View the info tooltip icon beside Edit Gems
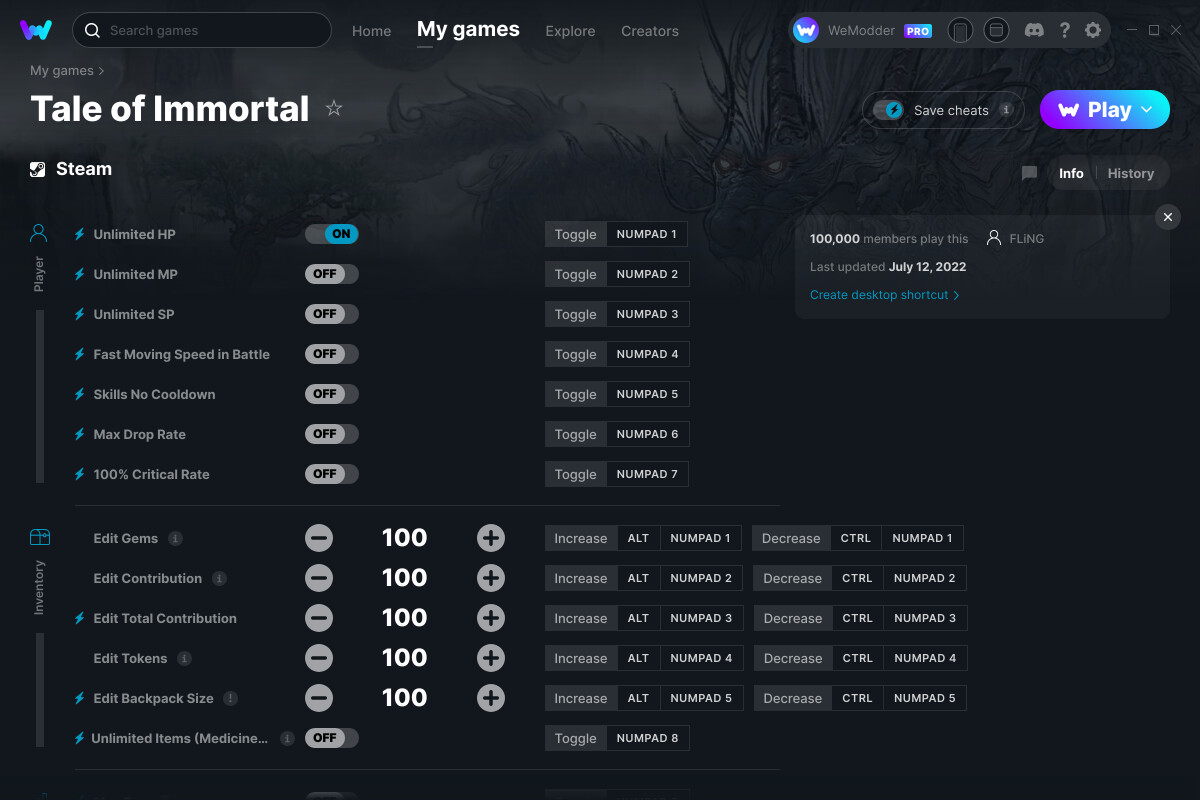 coord(177,538)
